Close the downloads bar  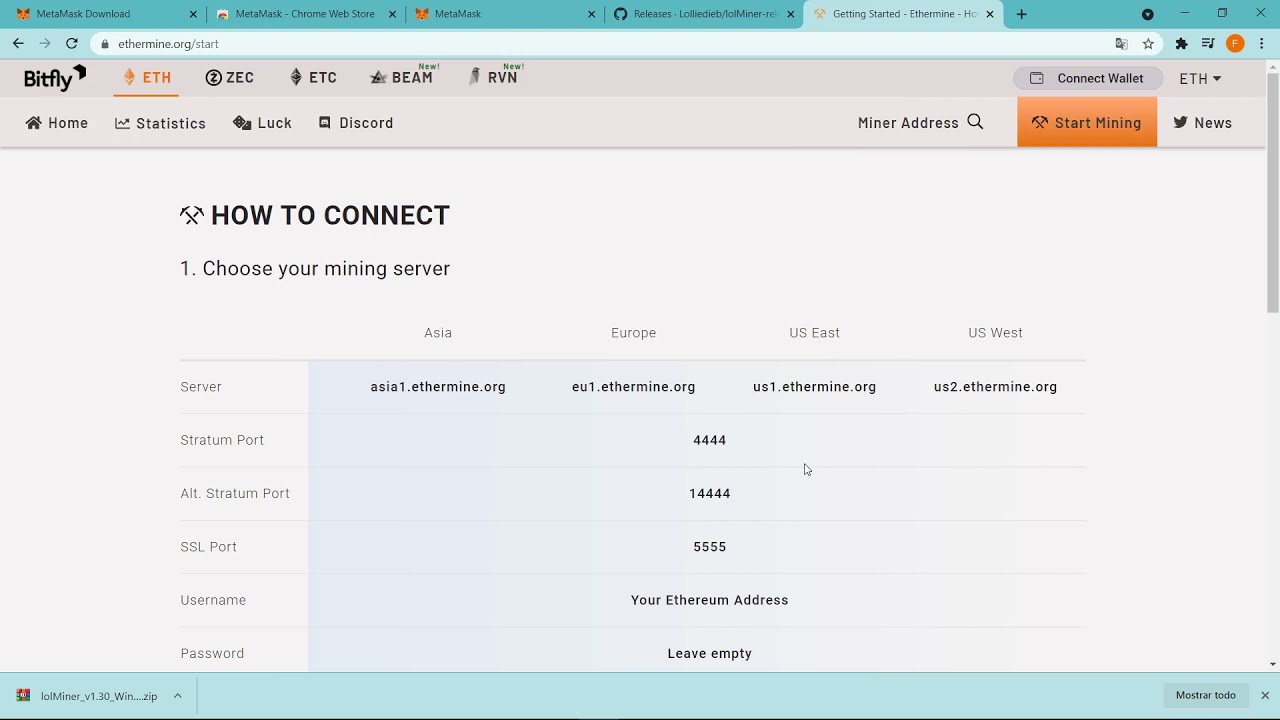pyautogui.click(x=1264, y=695)
